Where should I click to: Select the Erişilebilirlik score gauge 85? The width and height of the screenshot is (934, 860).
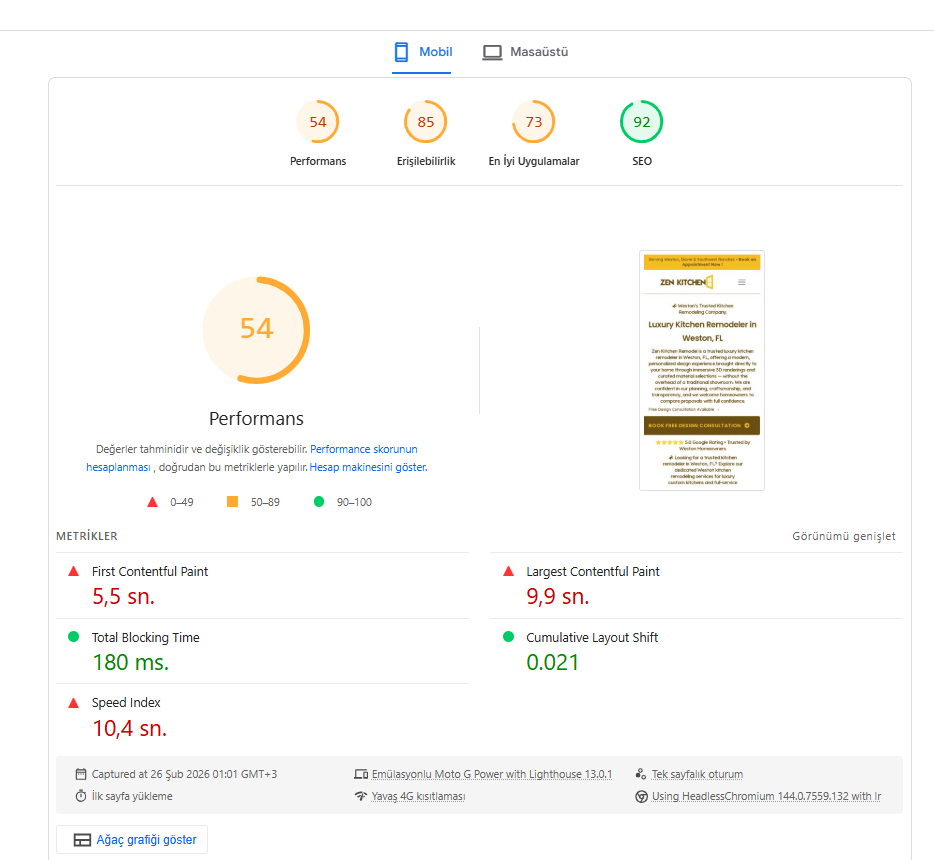[x=426, y=123]
